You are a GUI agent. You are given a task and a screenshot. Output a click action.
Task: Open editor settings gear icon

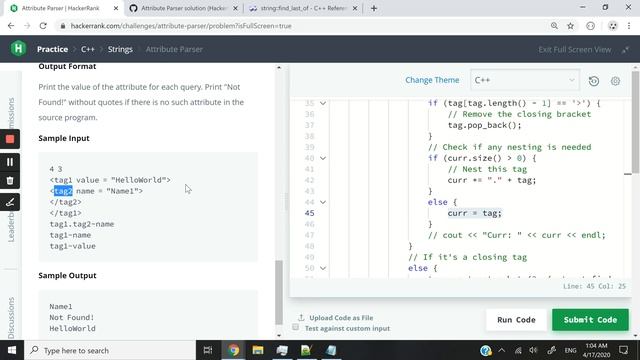(615, 80)
